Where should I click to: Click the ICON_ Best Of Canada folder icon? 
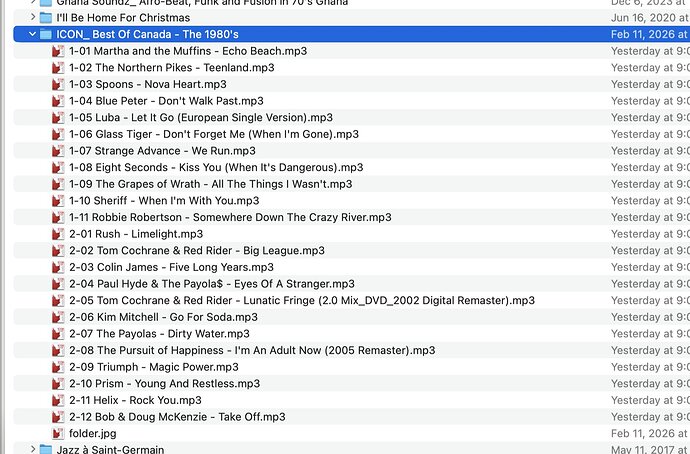(46, 34)
